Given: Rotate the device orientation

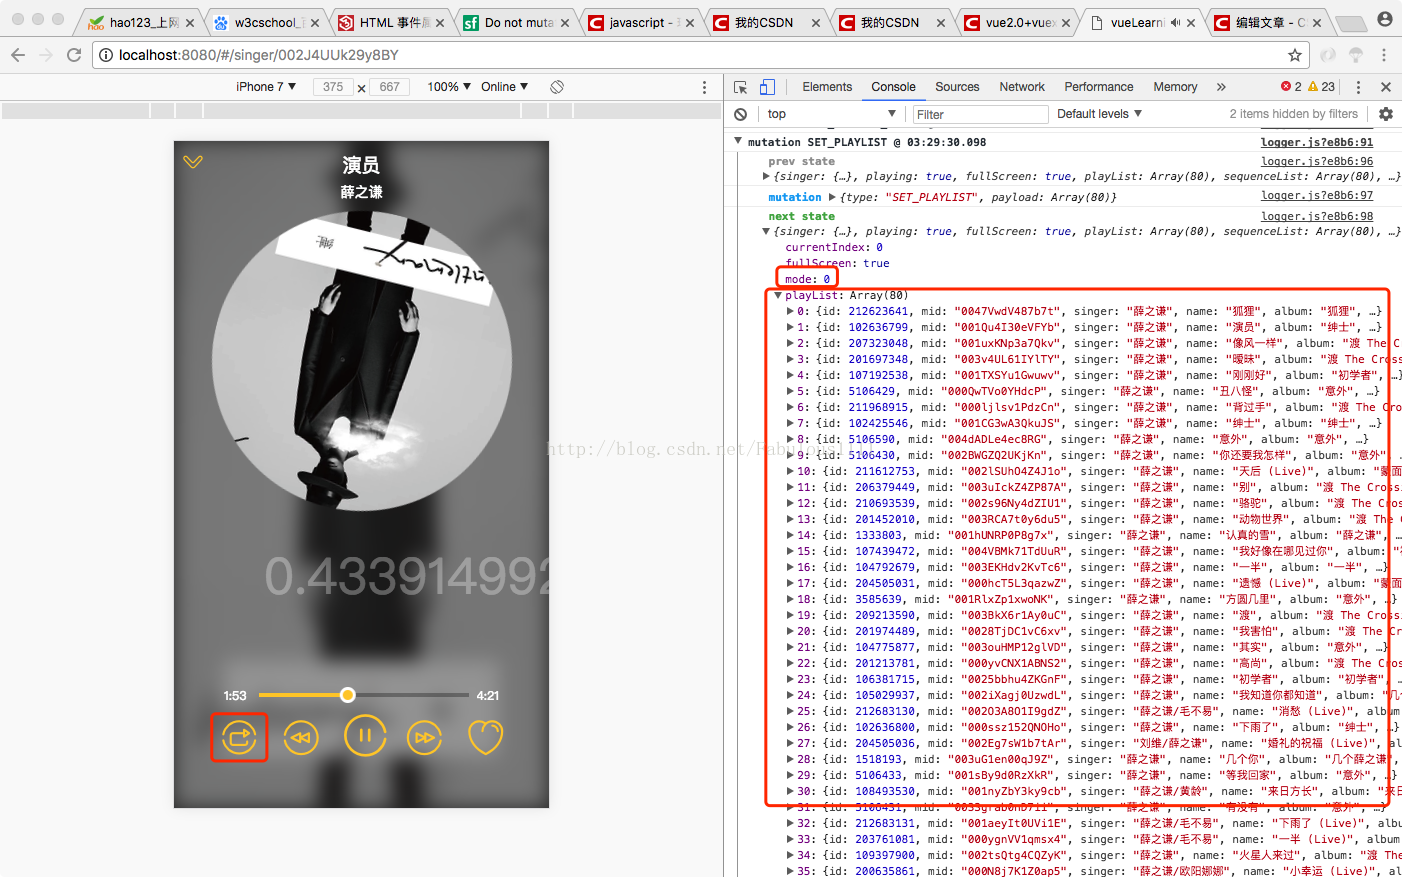Looking at the screenshot, I should (x=557, y=87).
